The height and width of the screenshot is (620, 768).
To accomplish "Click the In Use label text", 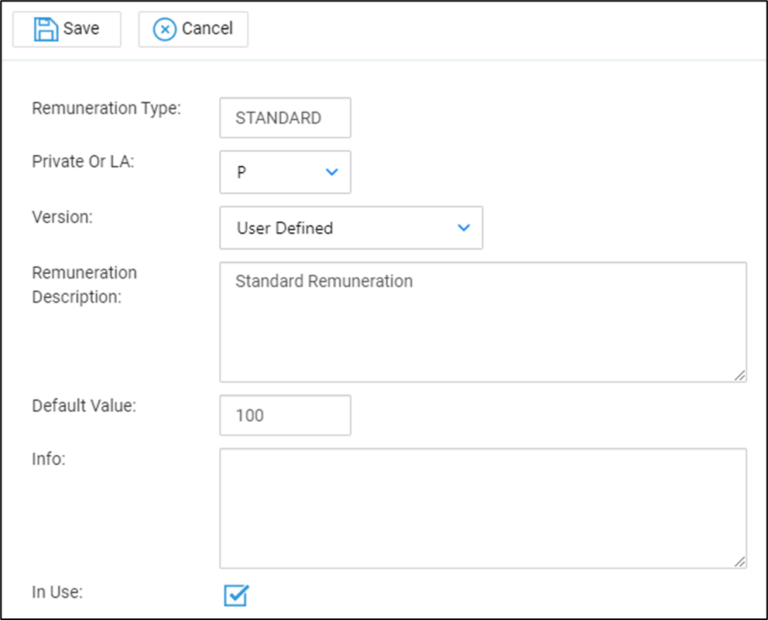I will (x=57, y=592).
